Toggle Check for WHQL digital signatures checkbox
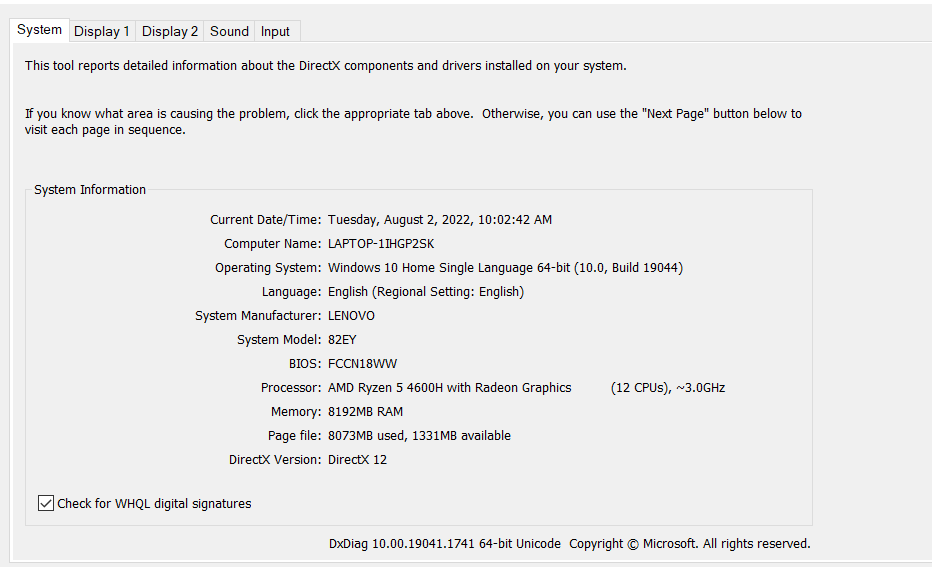 point(46,504)
